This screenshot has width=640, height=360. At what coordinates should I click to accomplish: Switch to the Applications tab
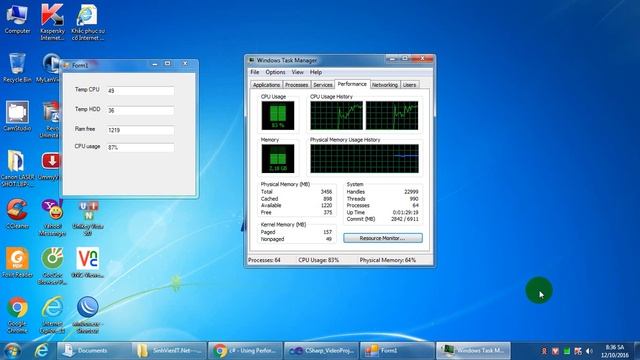[x=266, y=85]
